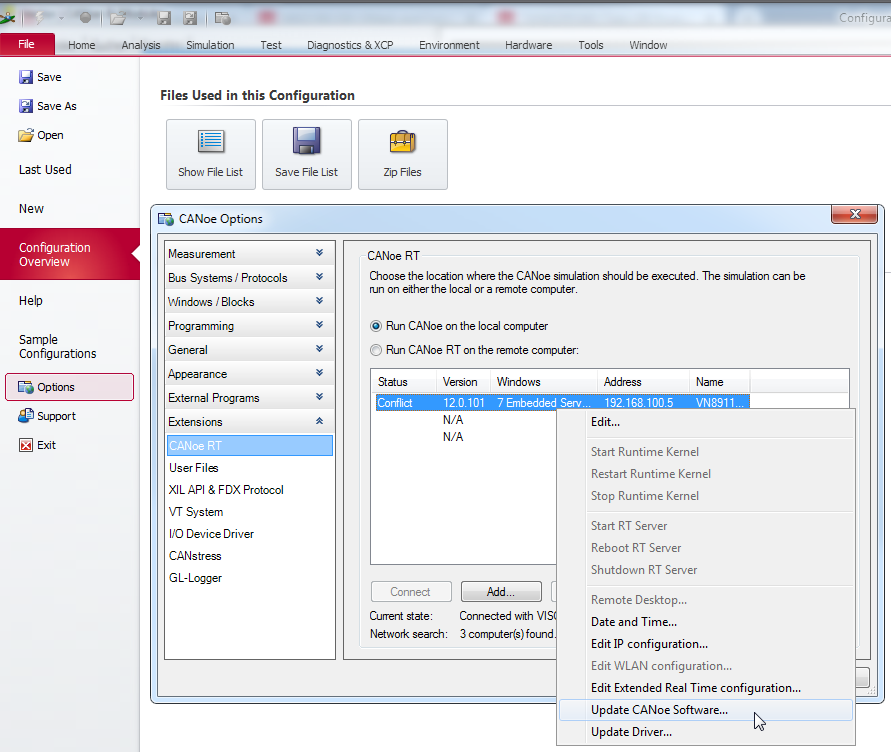Select Run CANoe on the local computer
Image resolution: width=891 pixels, height=752 pixels.
[x=376, y=326]
